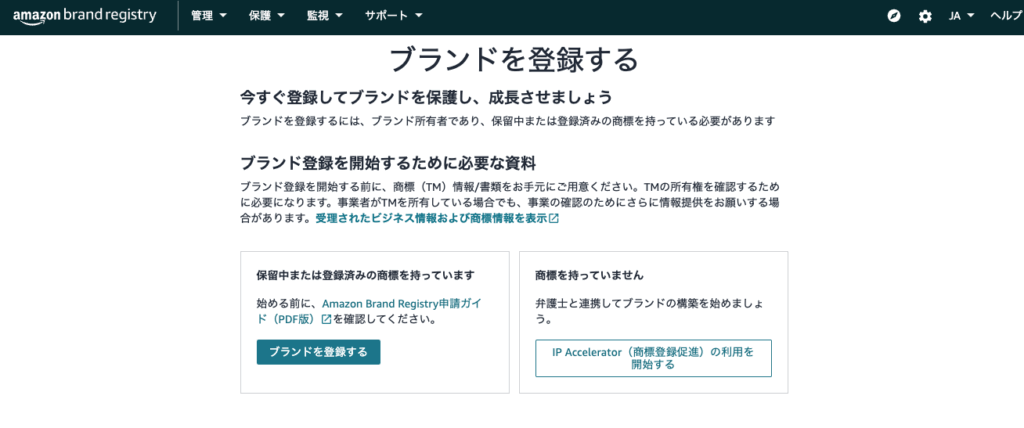Click card title 商標を持っていません
Image resolution: width=1024 pixels, height=428 pixels.
[589, 275]
